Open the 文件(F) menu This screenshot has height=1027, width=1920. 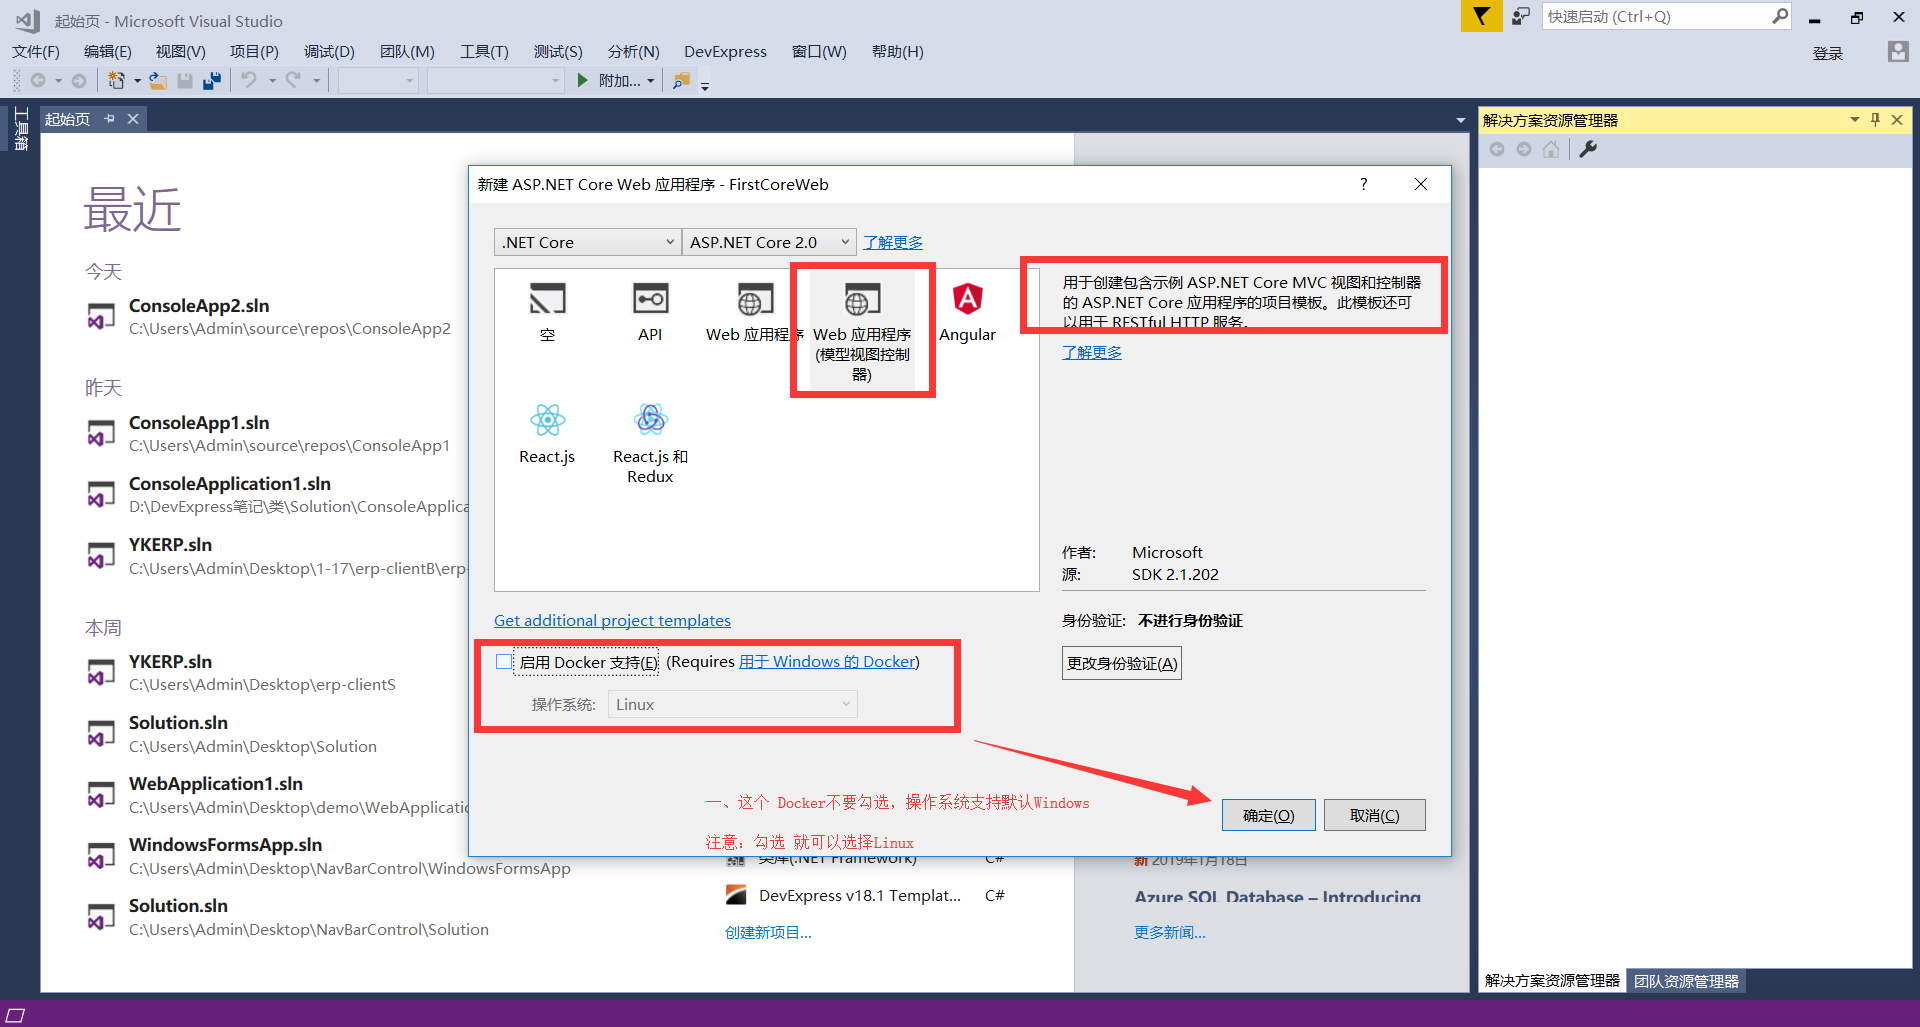[x=36, y=52]
